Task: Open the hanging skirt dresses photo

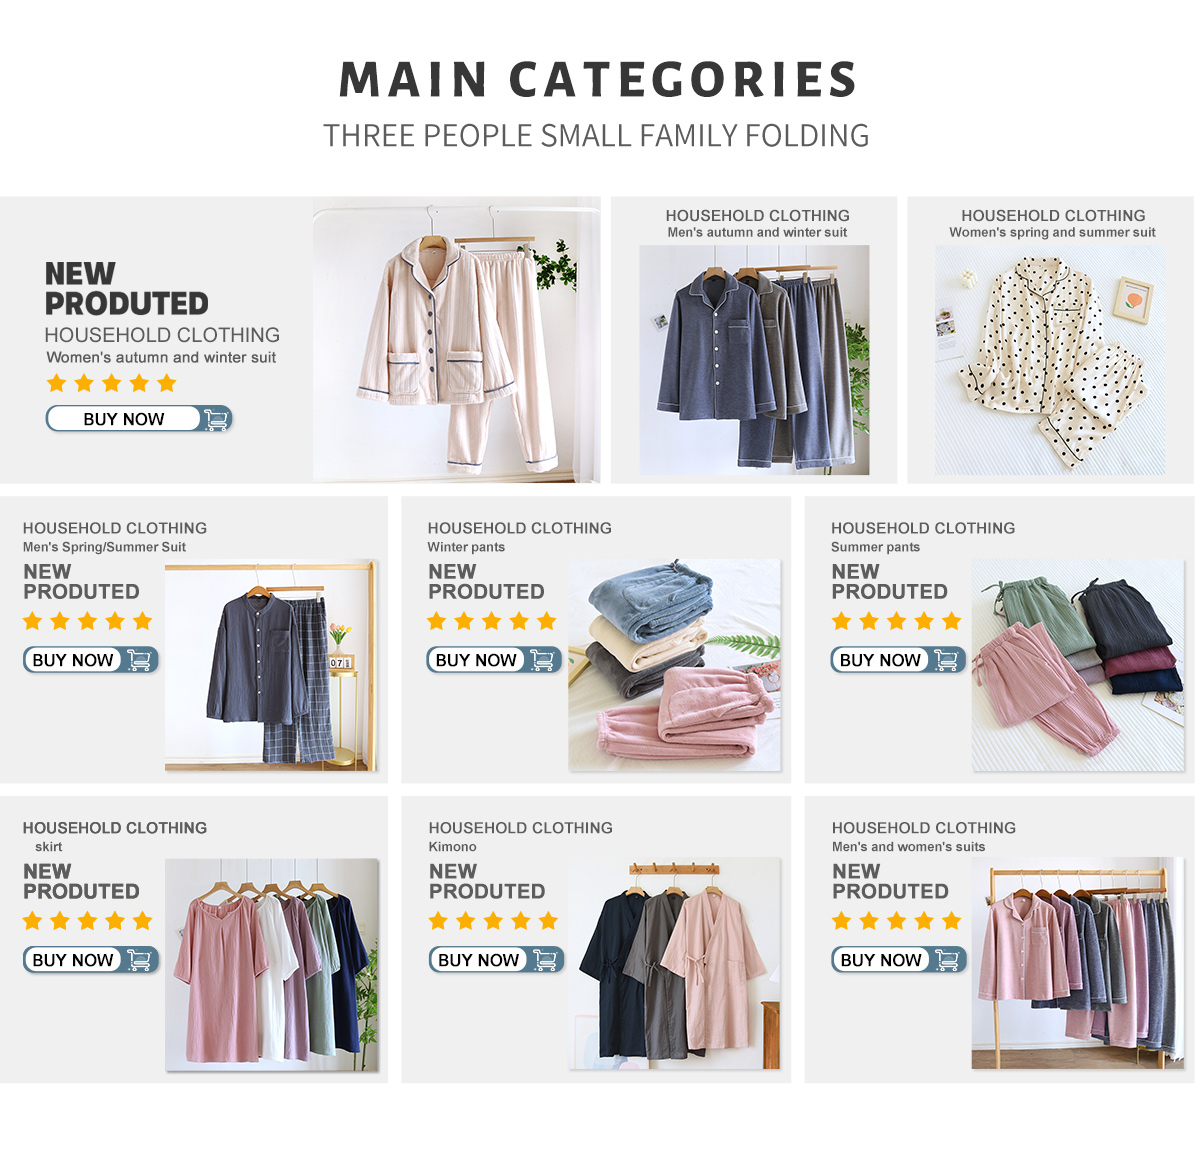Action: [272, 965]
